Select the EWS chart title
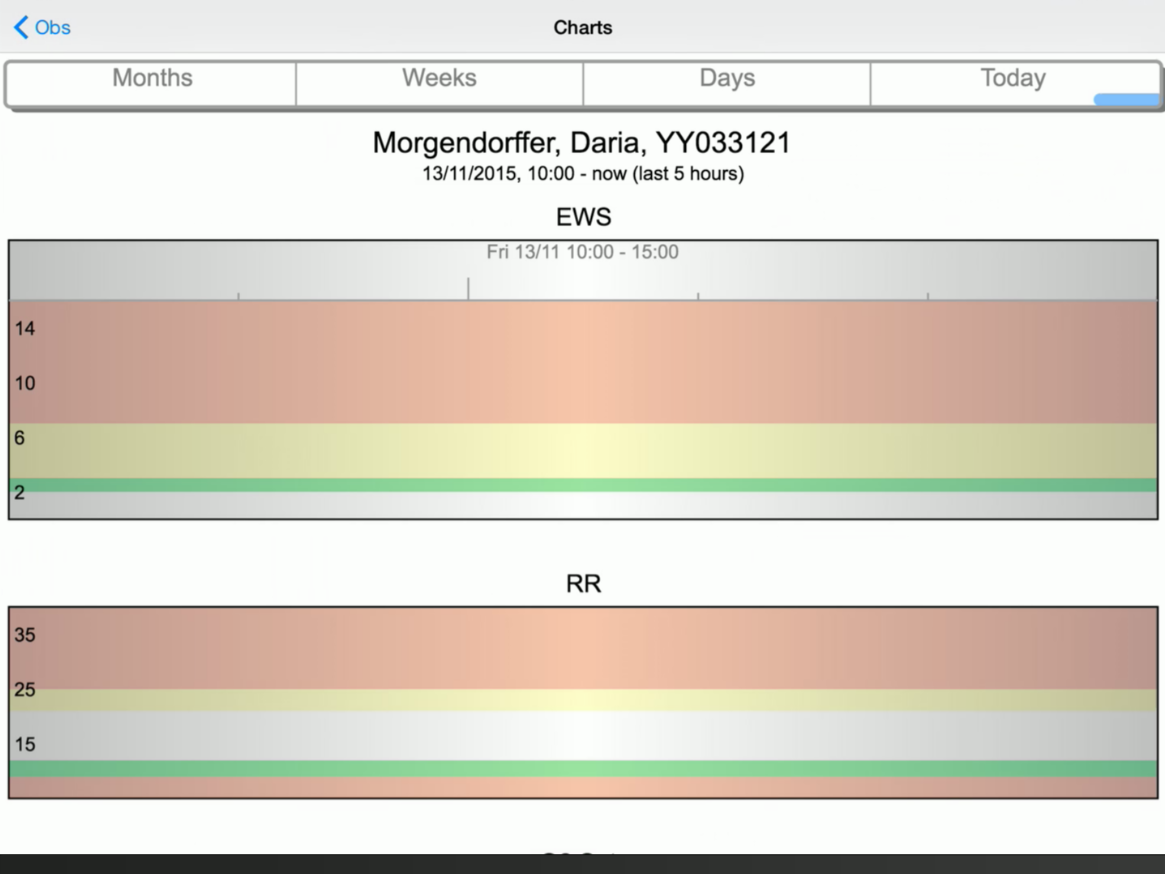Image resolution: width=1165 pixels, height=874 pixels. point(583,217)
